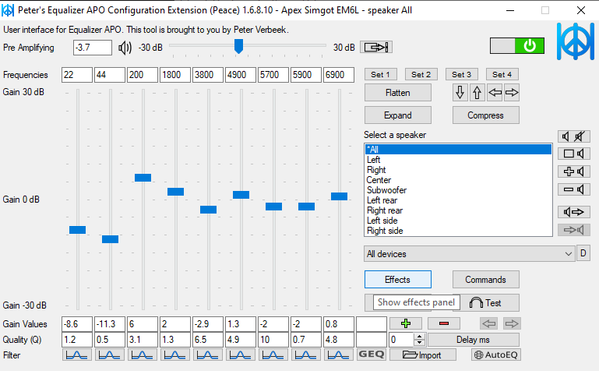Click the filter type icon under Q 6.5
Viewport: 599px width, 371px height.
[x=208, y=355]
